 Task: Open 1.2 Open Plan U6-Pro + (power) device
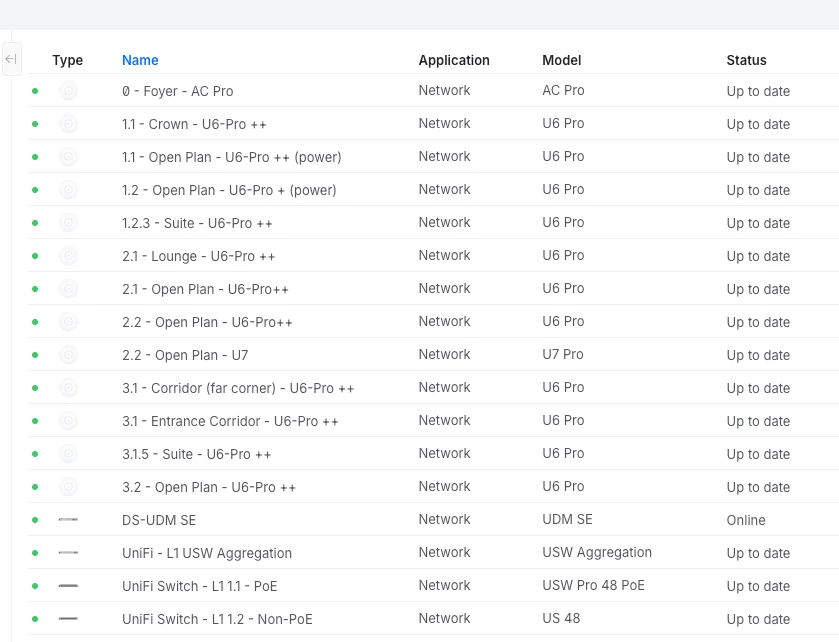229,190
